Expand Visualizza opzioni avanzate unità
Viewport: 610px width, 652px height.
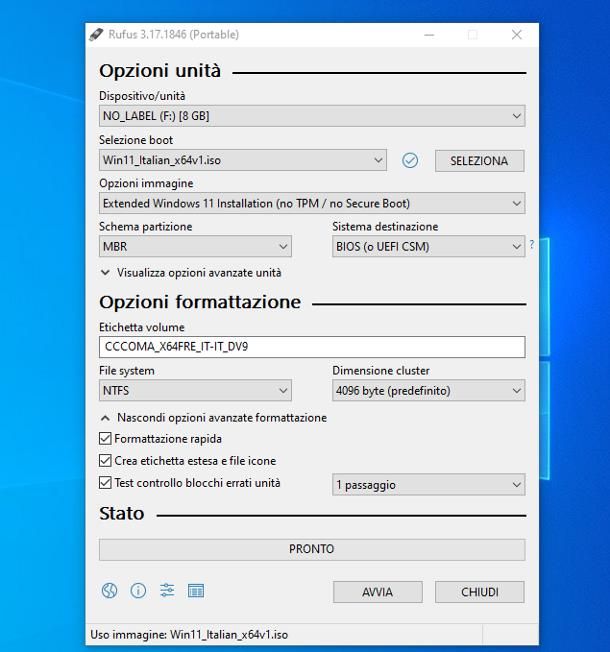coord(191,273)
